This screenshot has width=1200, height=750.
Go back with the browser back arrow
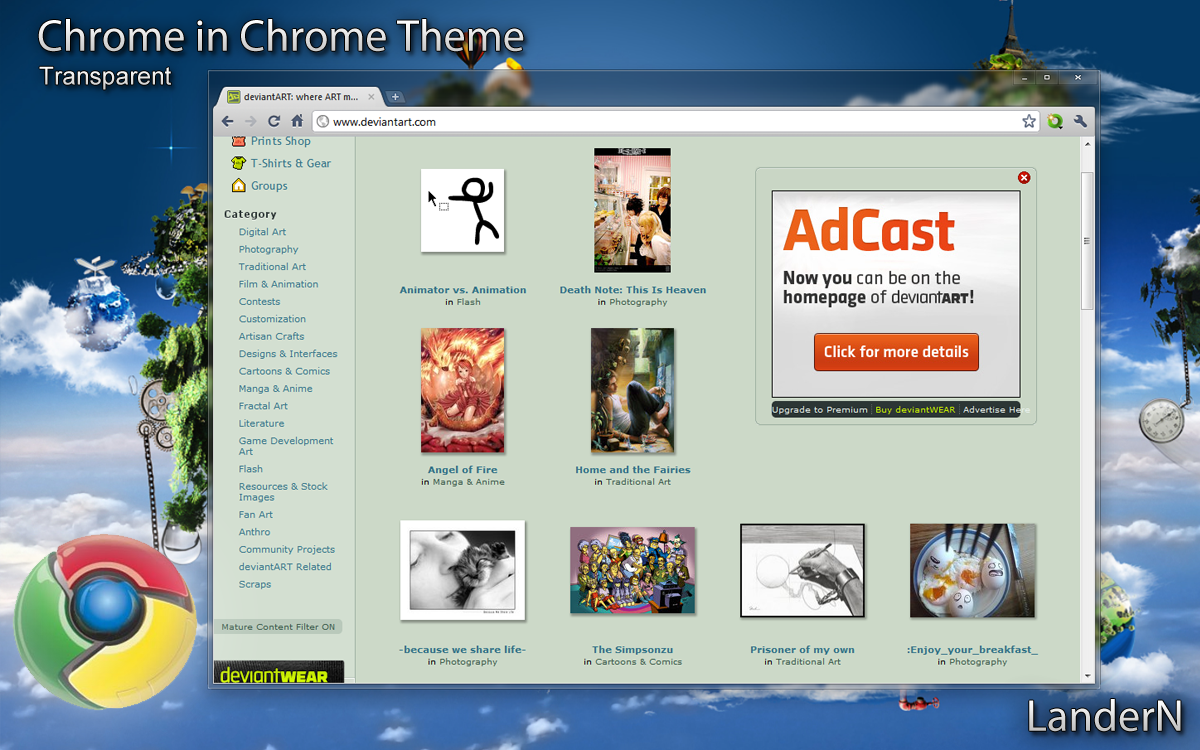point(228,121)
